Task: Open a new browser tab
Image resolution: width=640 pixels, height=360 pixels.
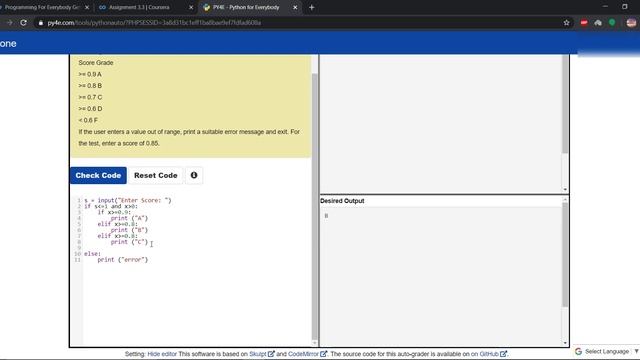Action: [311, 7]
